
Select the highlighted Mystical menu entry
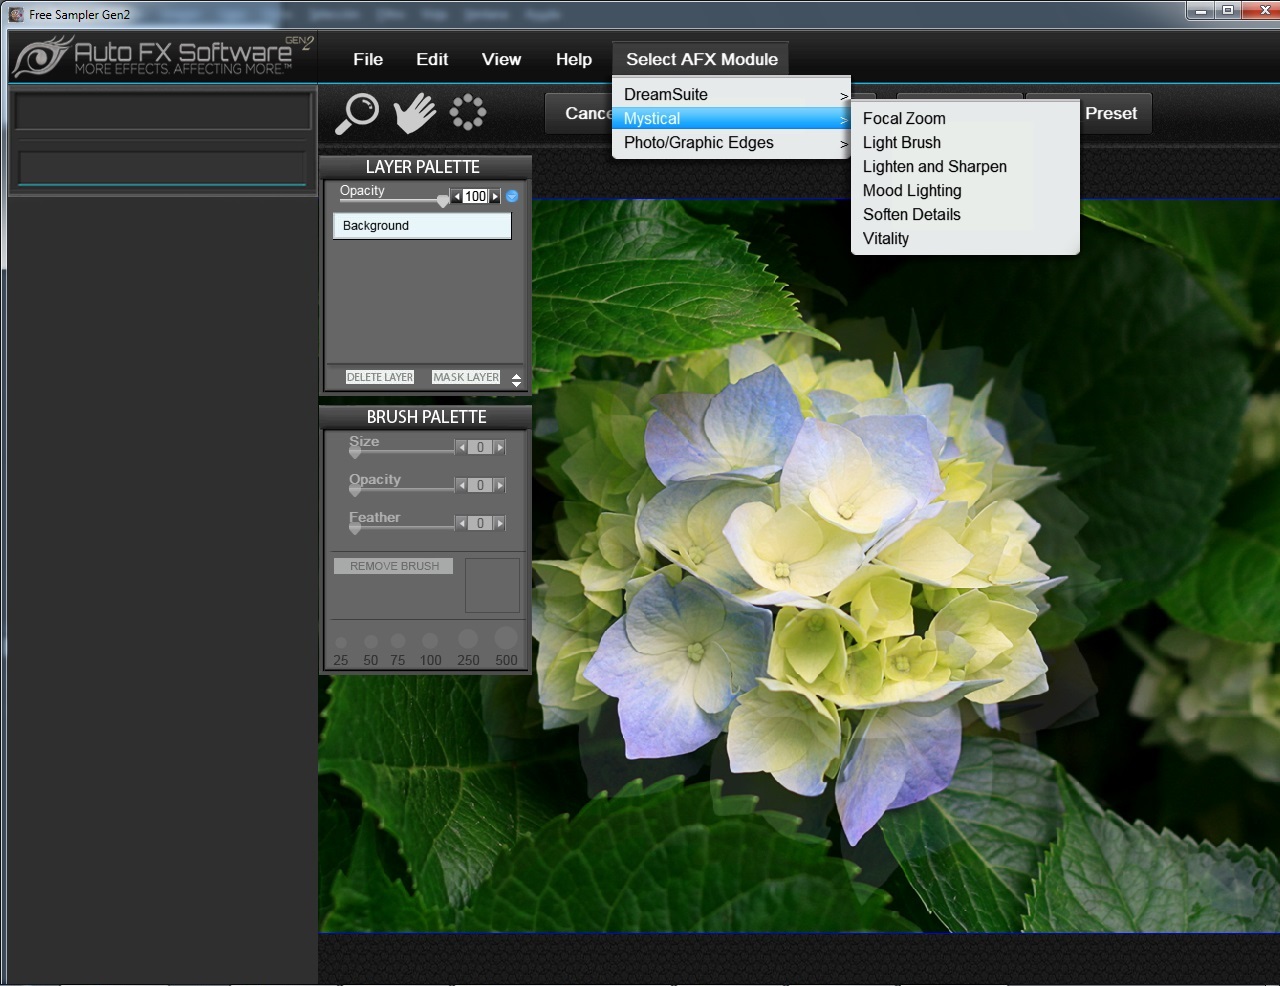[x=732, y=118]
